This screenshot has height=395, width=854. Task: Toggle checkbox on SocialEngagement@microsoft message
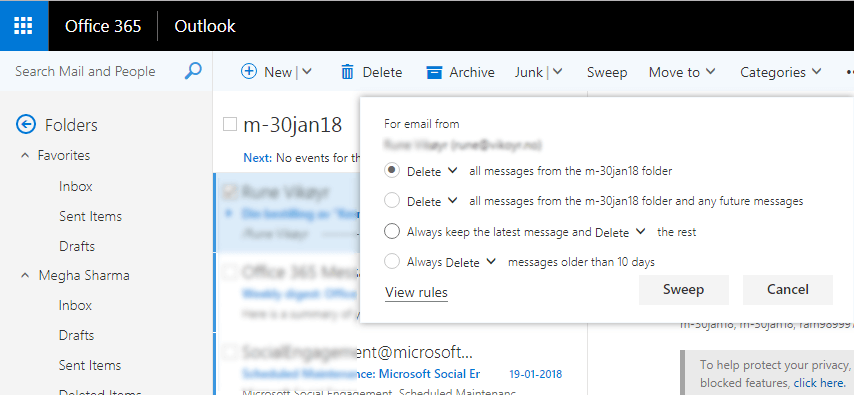coord(230,351)
